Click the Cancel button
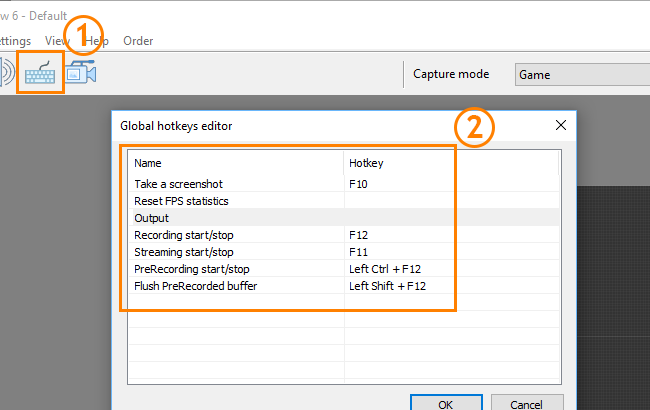 [526, 403]
